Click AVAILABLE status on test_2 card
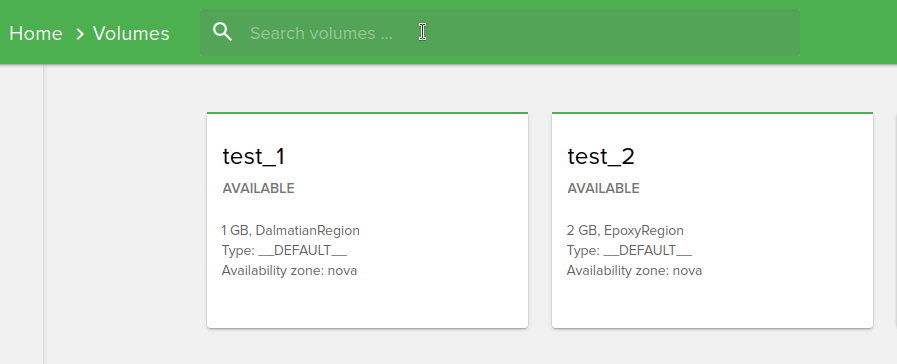This screenshot has height=364, width=897. pyautogui.click(x=604, y=188)
